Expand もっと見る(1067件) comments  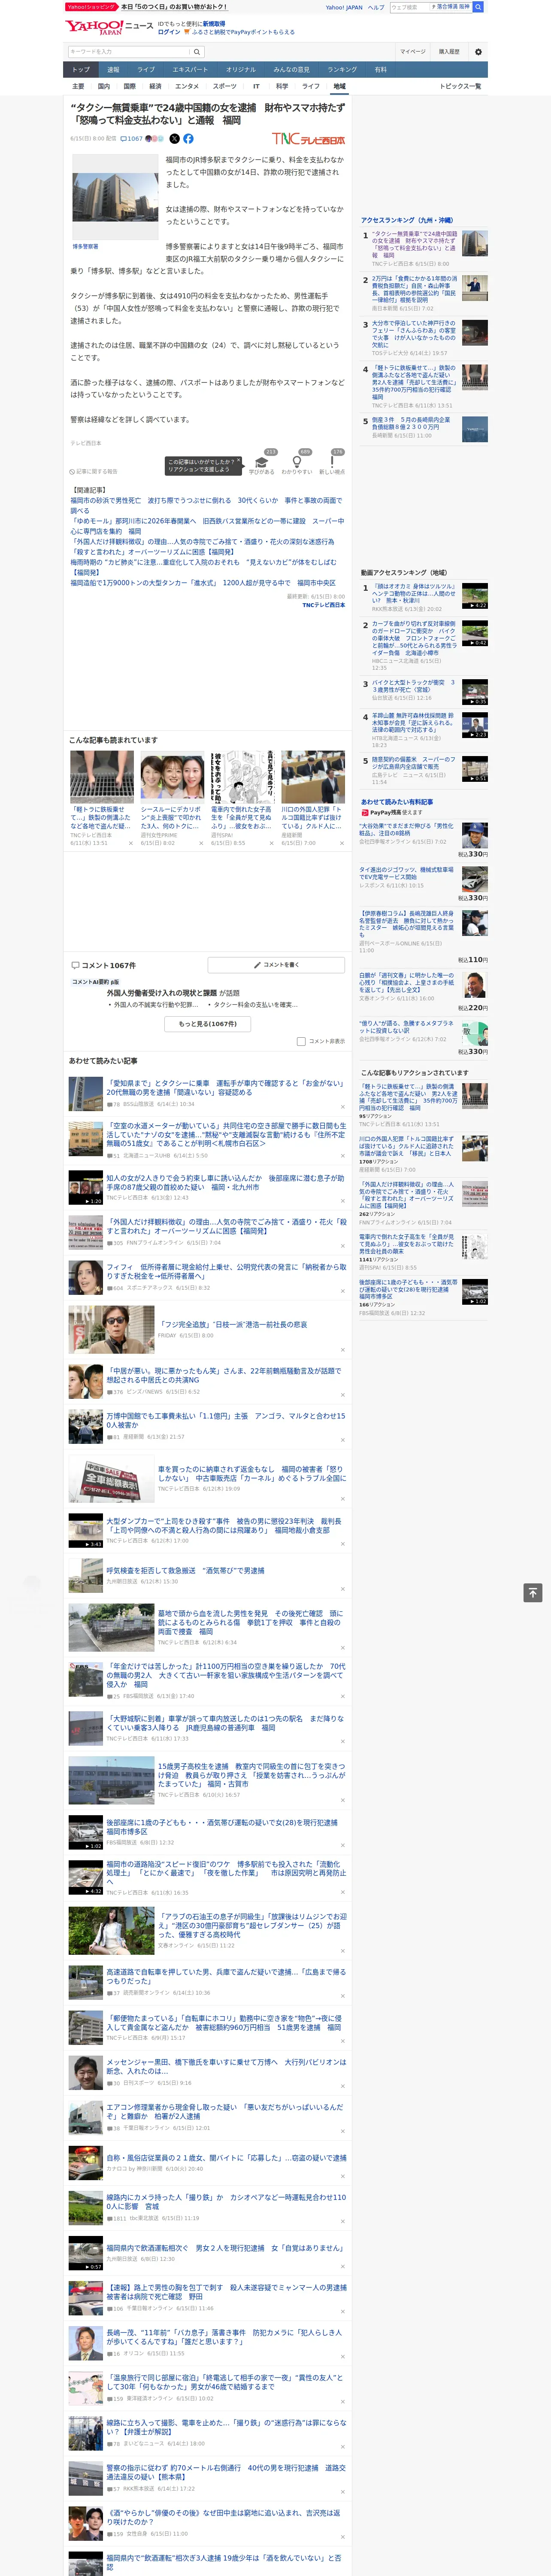pos(208,1023)
